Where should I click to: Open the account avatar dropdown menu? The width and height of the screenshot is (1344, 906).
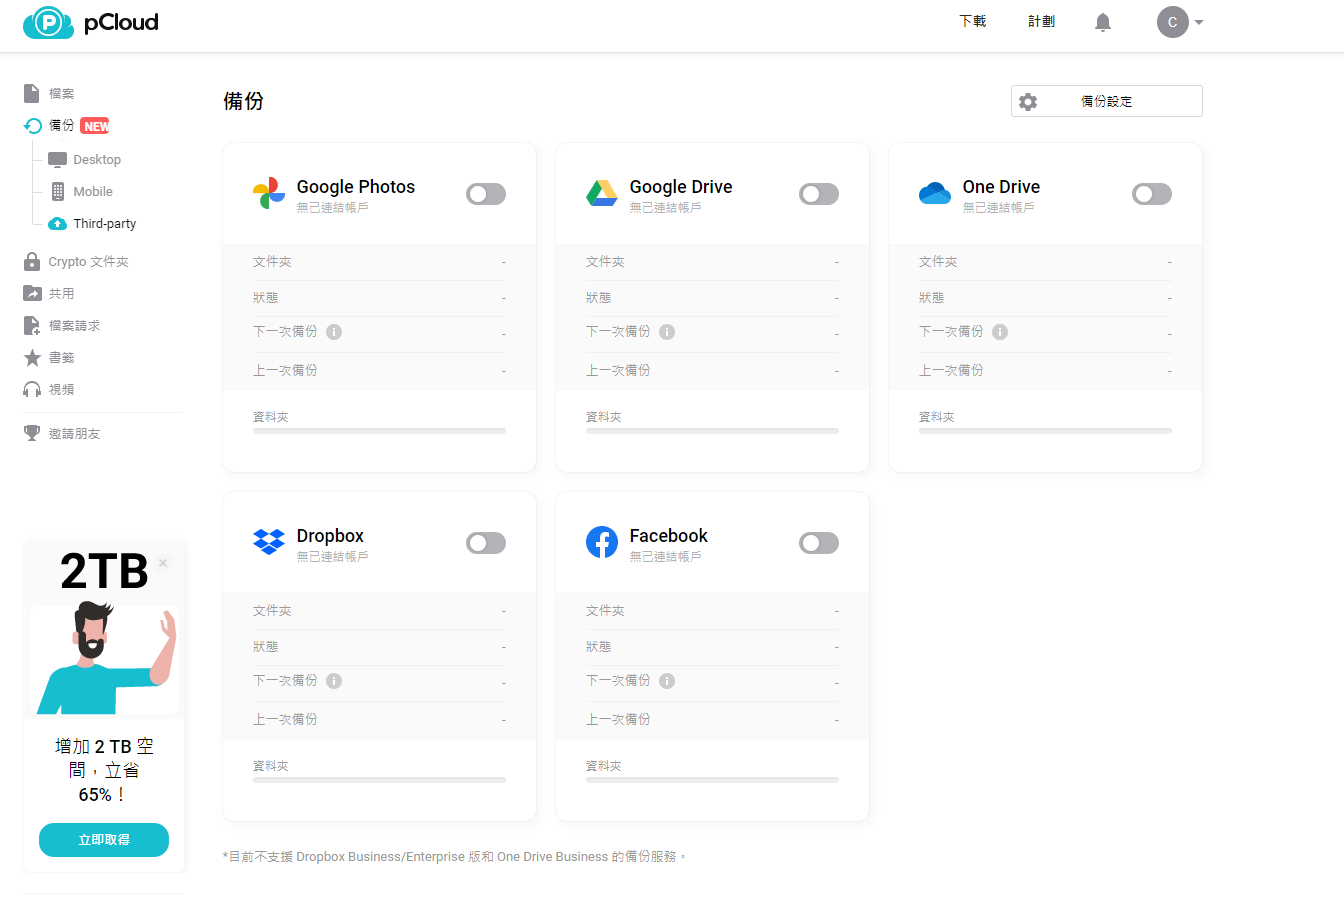pyautogui.click(x=1180, y=22)
